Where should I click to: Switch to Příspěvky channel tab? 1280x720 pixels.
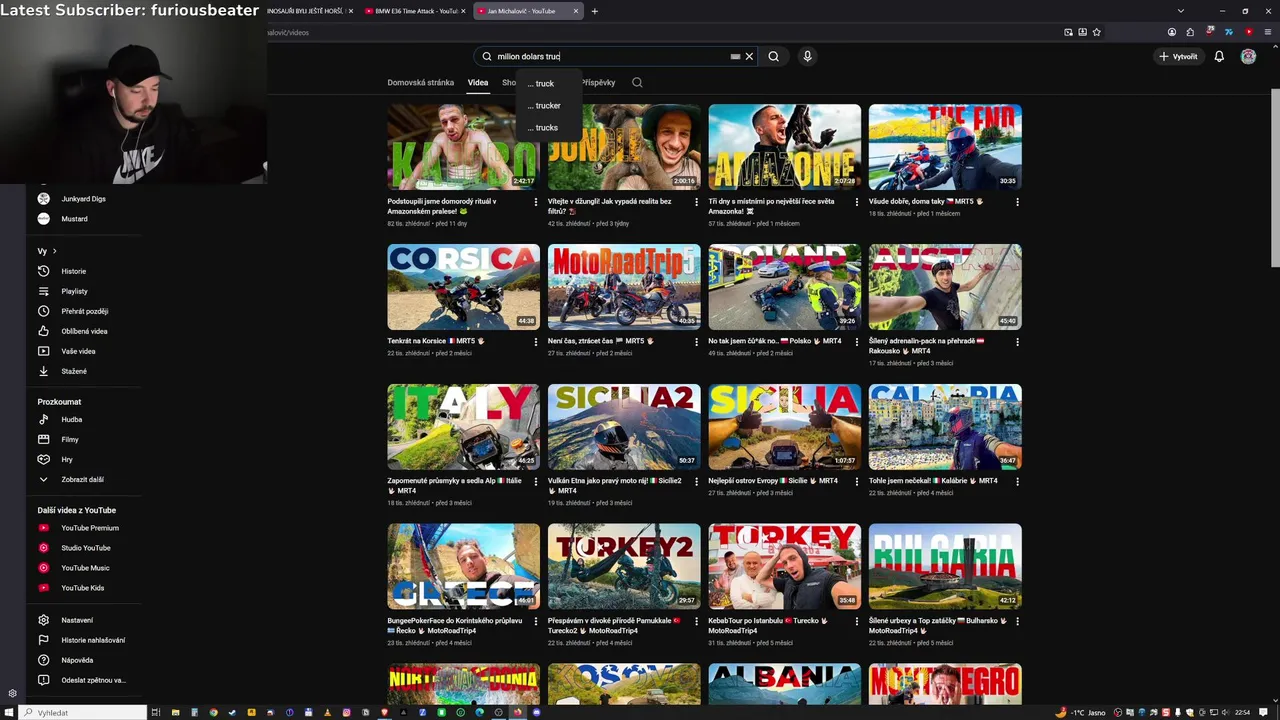point(598,83)
